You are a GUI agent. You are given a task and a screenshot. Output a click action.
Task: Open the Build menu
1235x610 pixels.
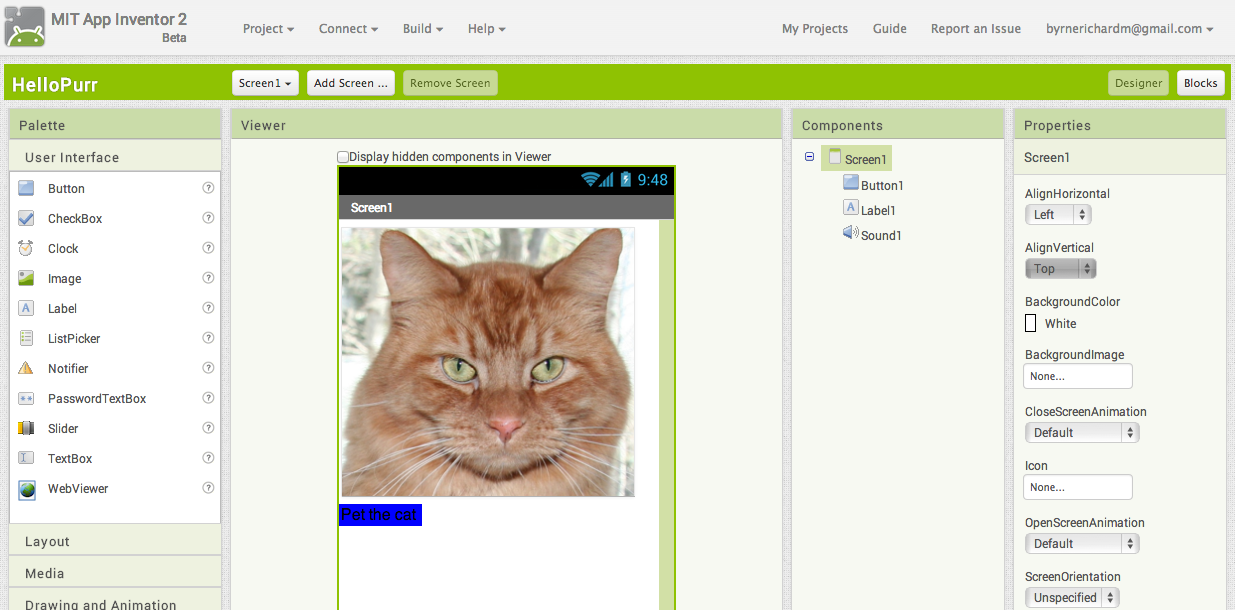(x=423, y=29)
